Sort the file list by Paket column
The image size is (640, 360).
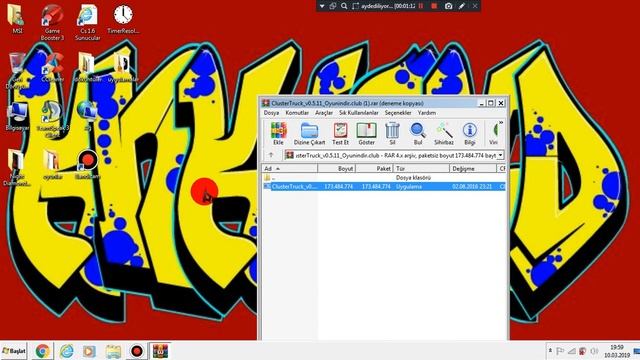(375, 169)
